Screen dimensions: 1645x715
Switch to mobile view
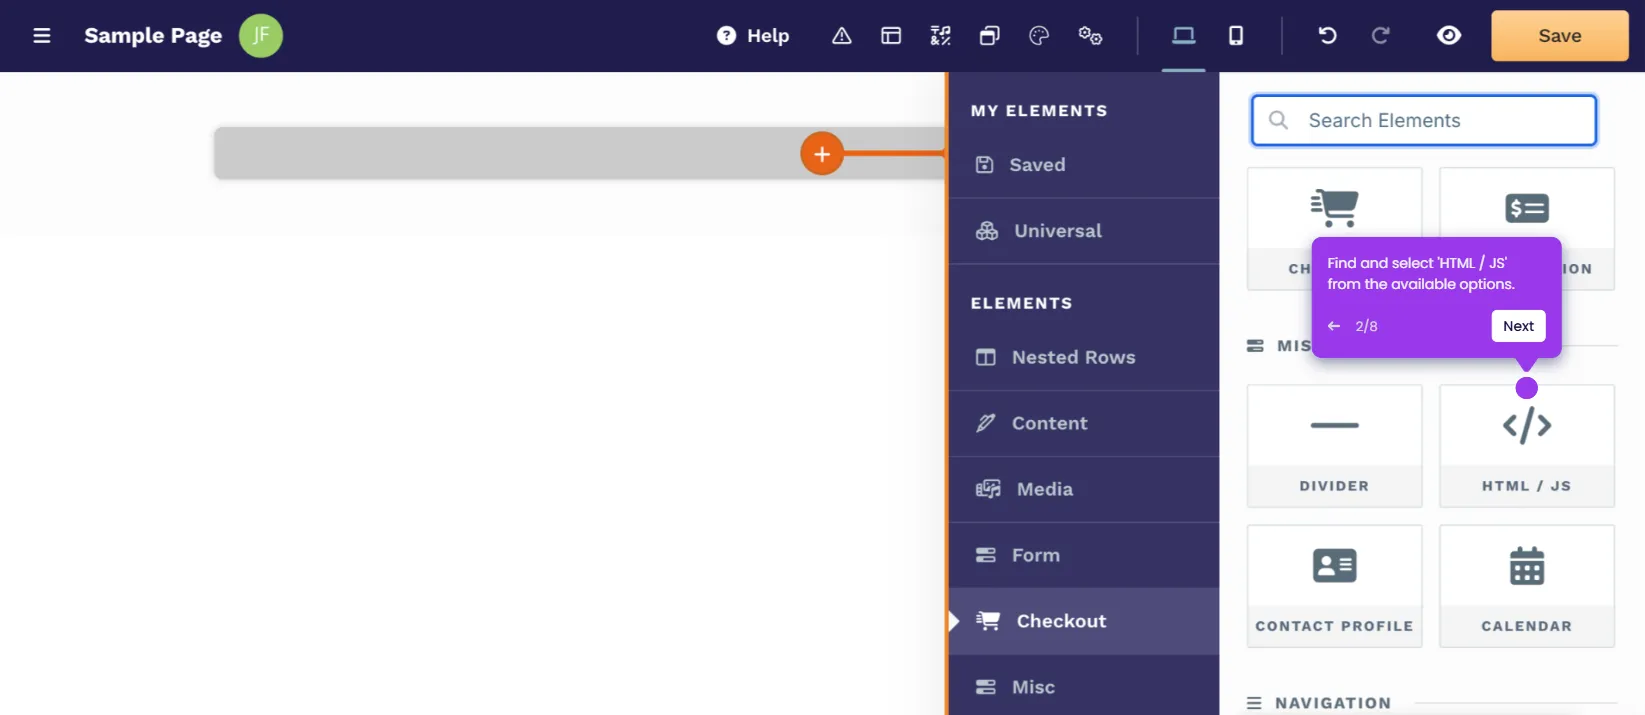click(1236, 36)
